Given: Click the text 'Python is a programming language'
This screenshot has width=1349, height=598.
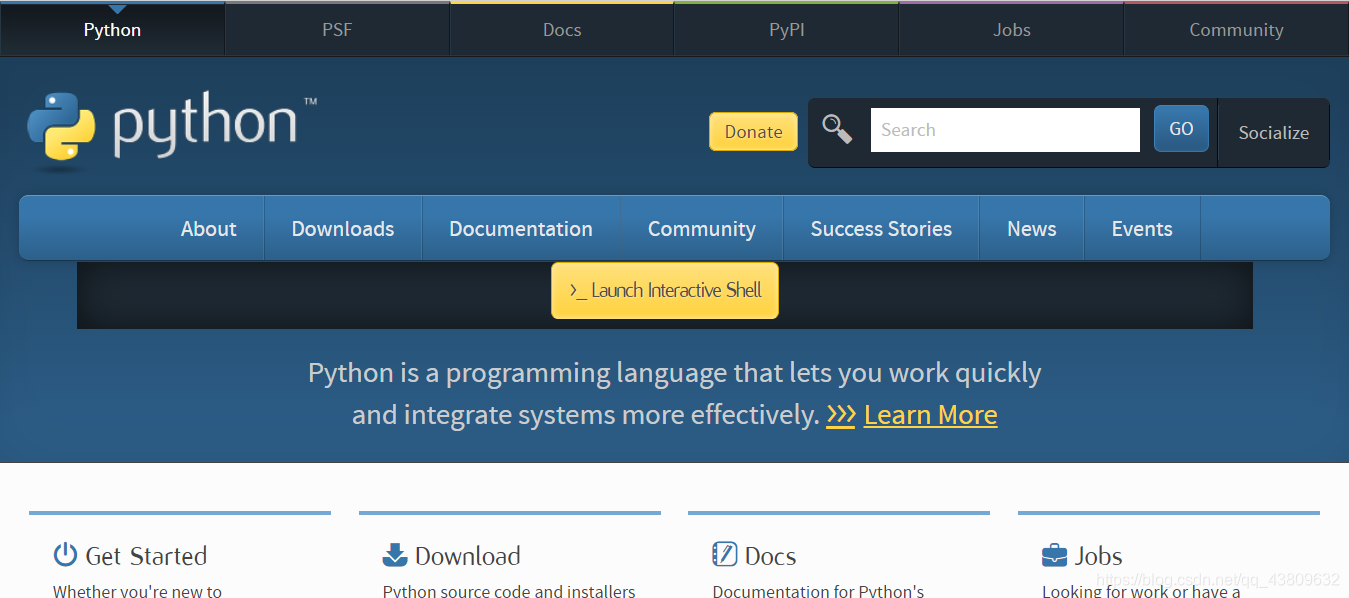Looking at the screenshot, I should click(519, 374).
